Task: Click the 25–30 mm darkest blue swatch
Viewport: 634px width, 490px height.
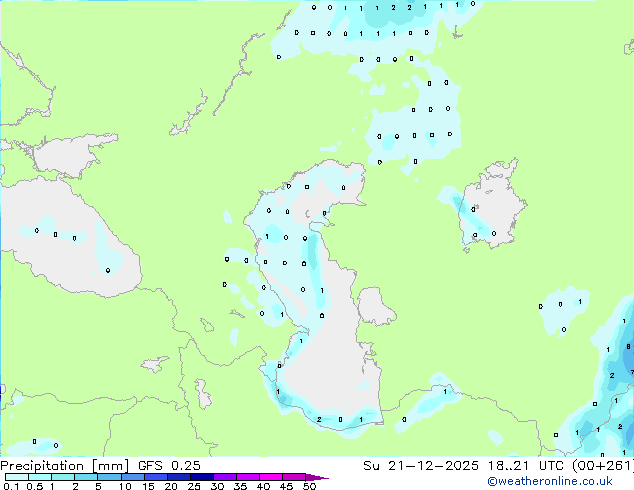Action: 202,477
